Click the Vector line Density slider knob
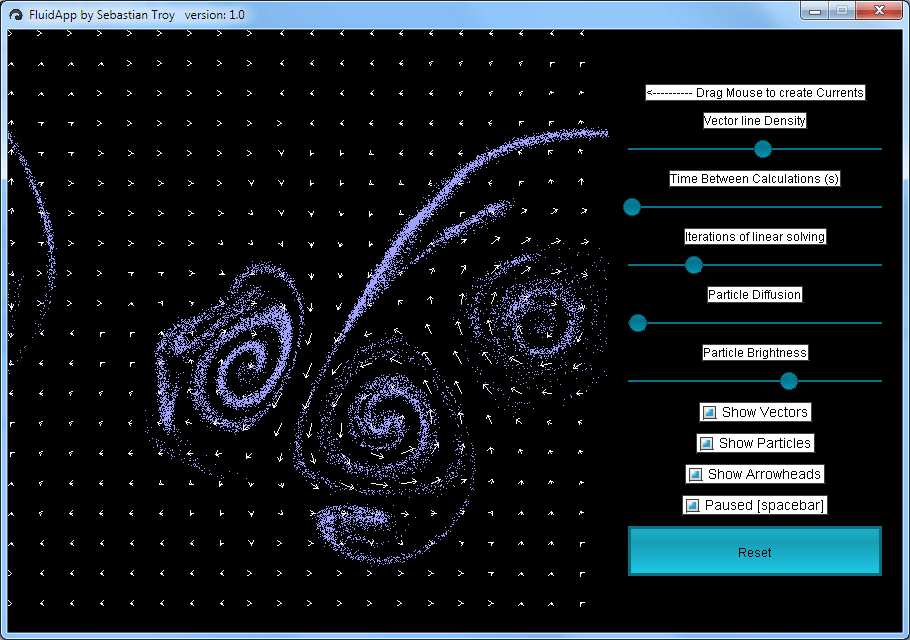Image resolution: width=910 pixels, height=640 pixels. click(x=763, y=149)
